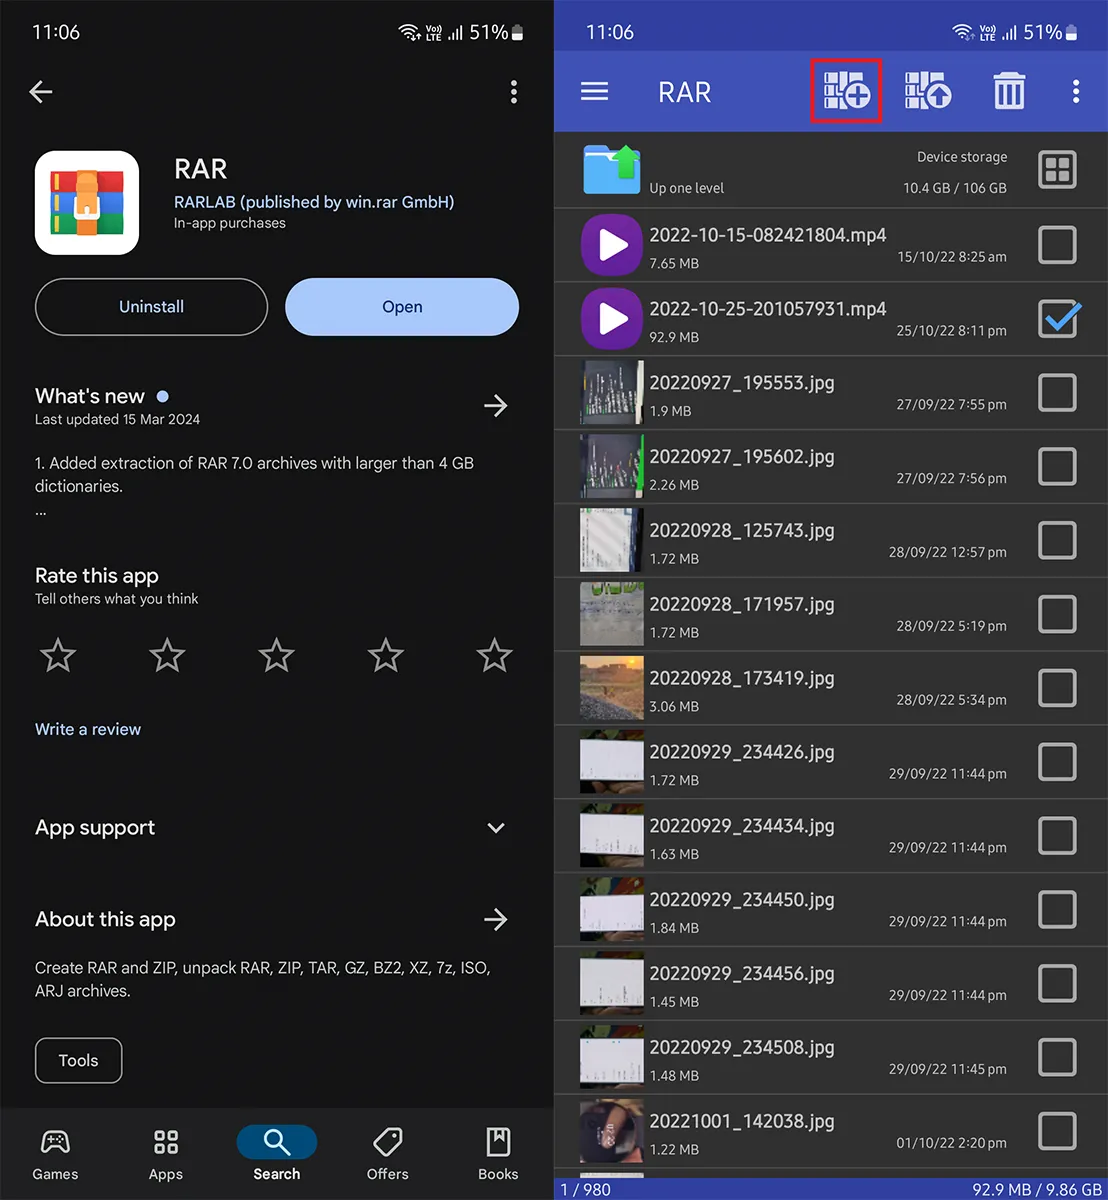Rate the app four stars
The width and height of the screenshot is (1108, 1200).
click(385, 656)
